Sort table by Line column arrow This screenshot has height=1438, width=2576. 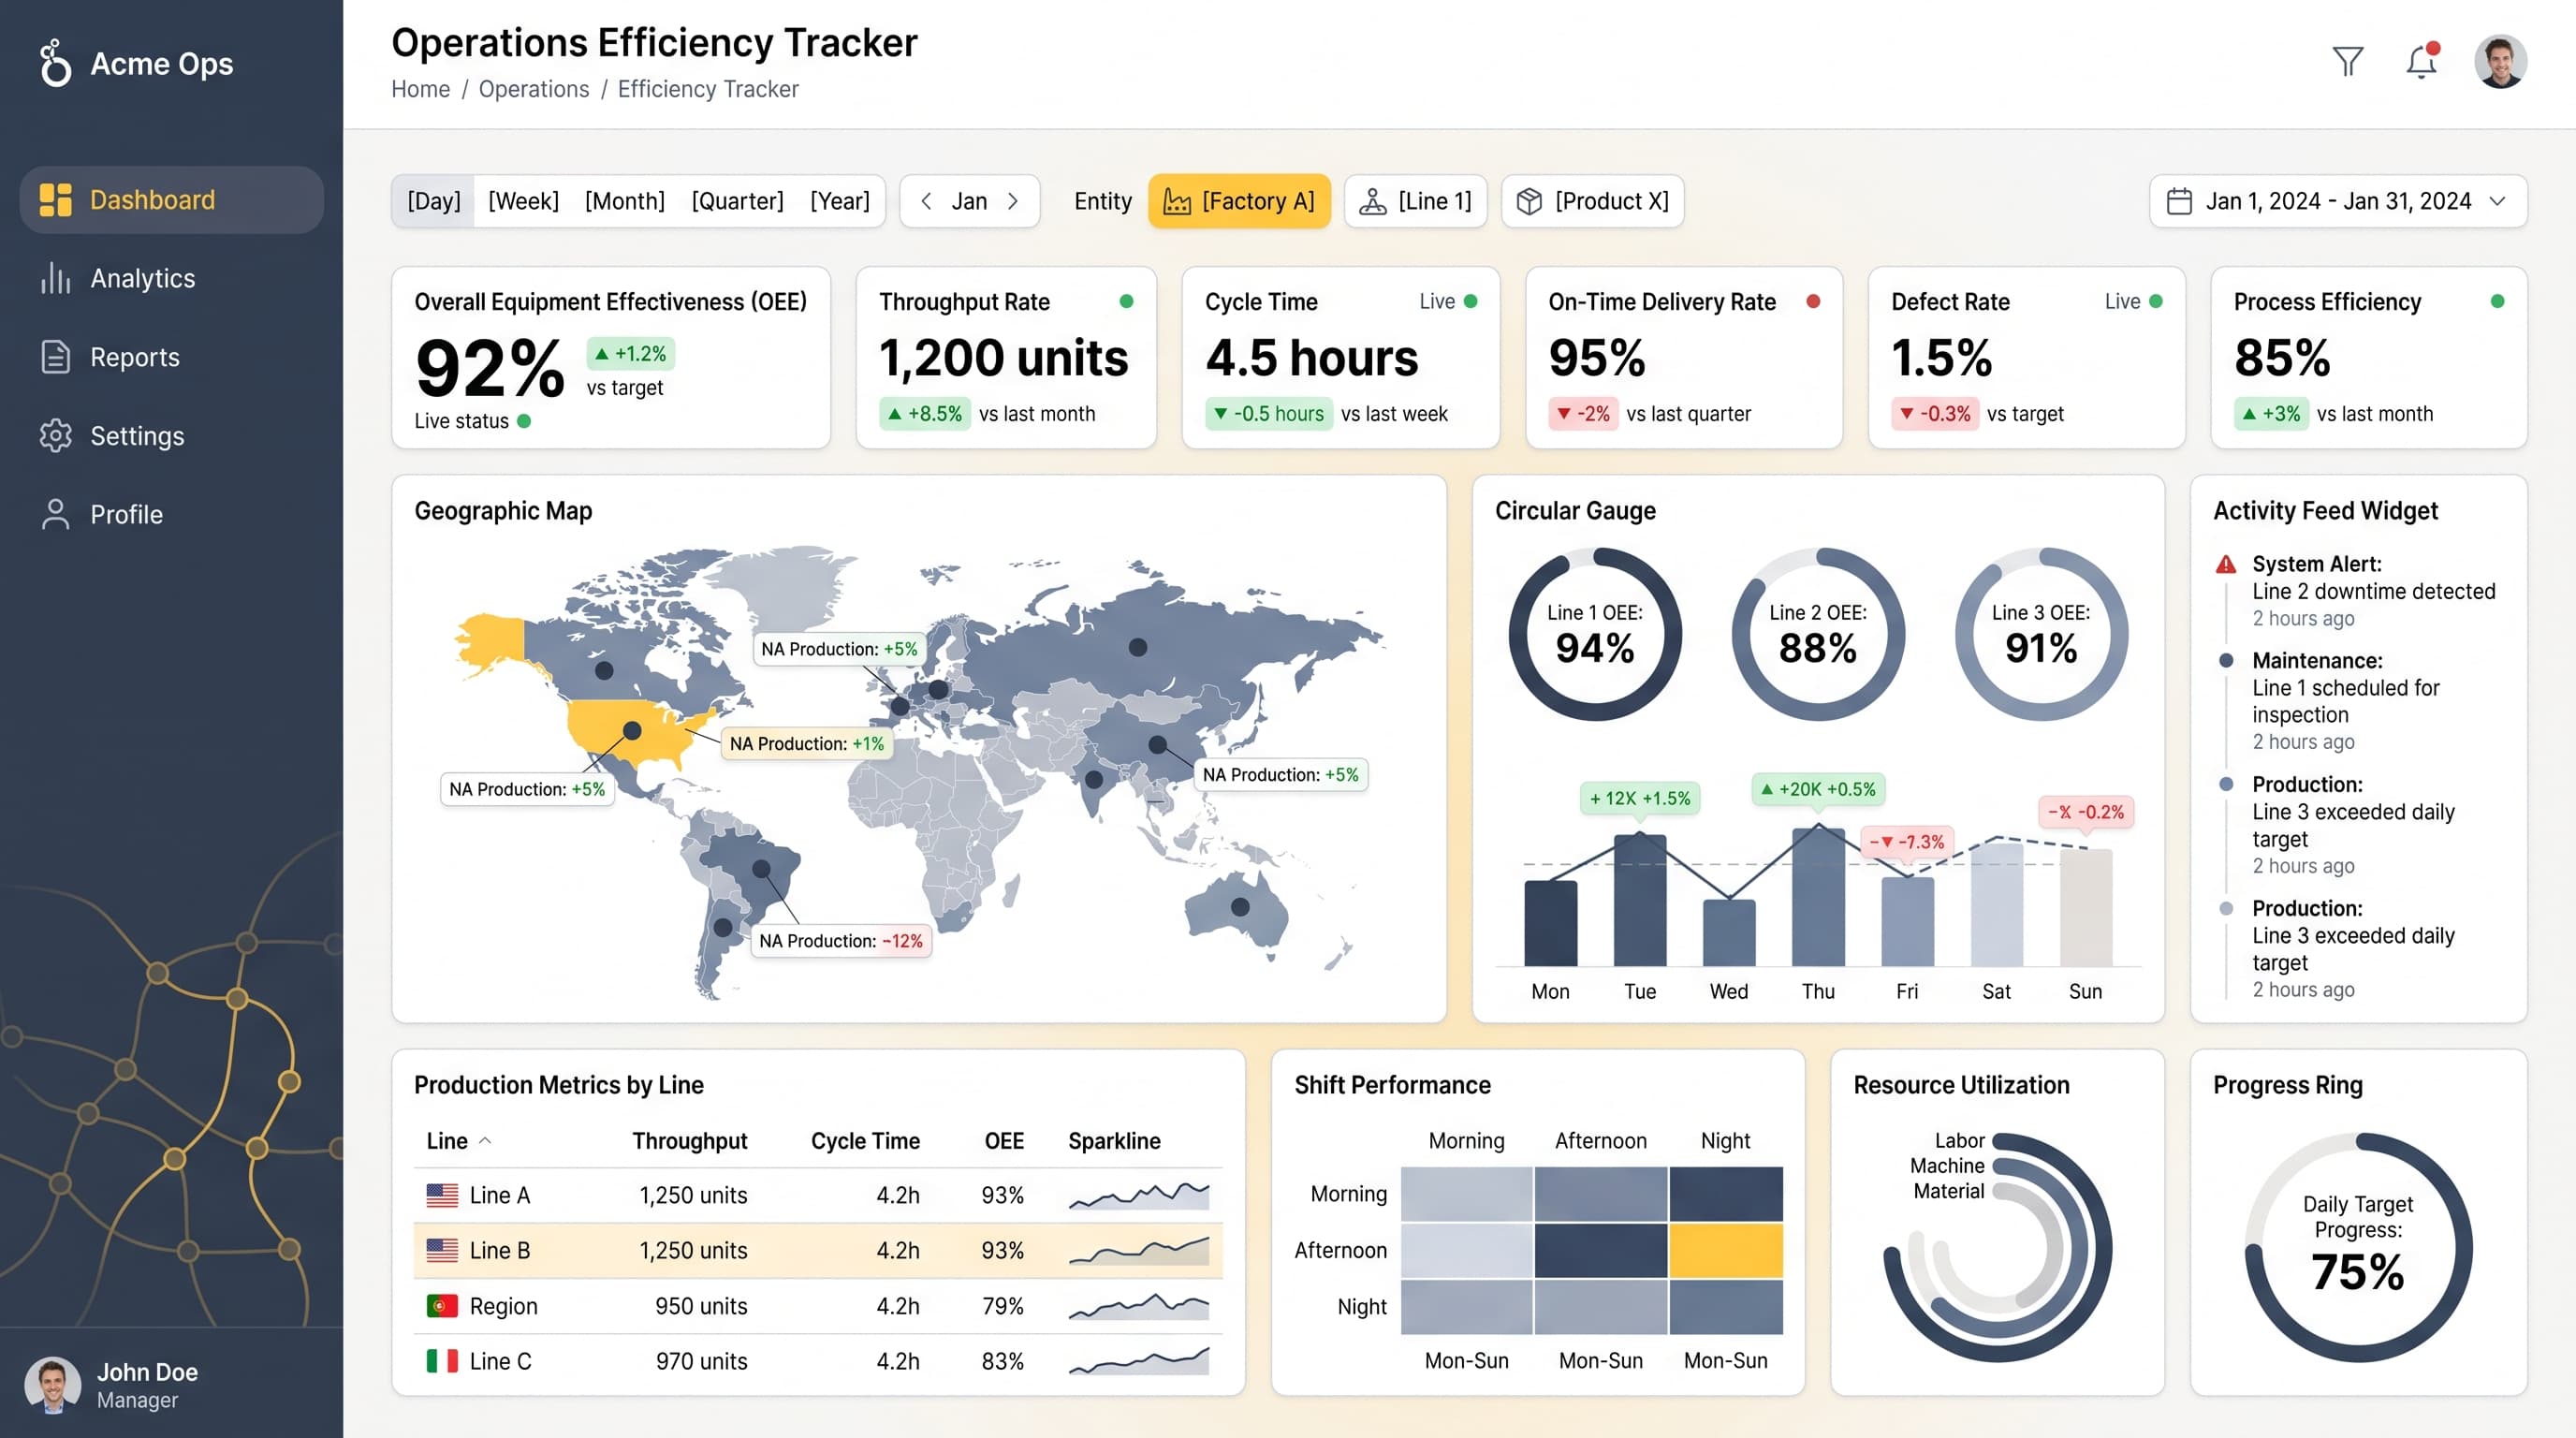coord(485,1141)
